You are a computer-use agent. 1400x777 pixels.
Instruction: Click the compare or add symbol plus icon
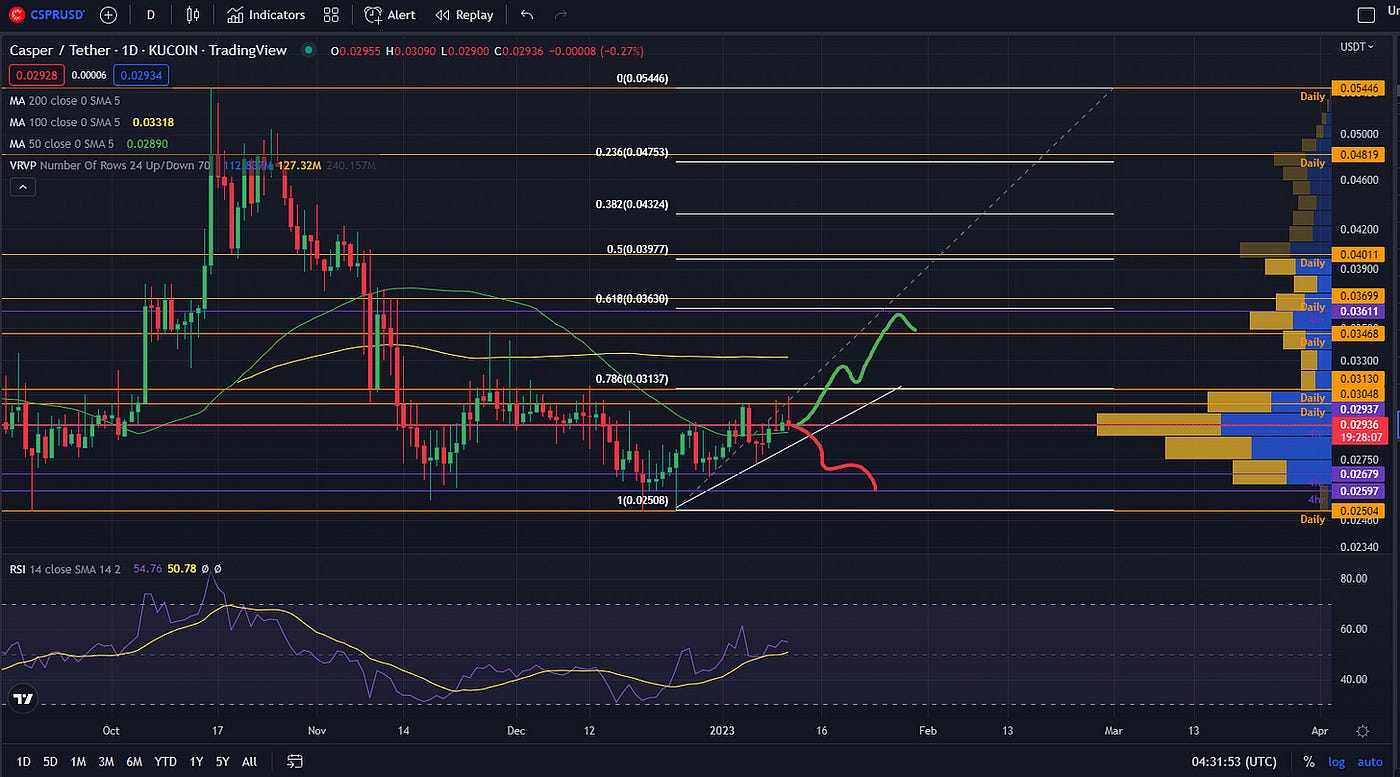click(108, 15)
